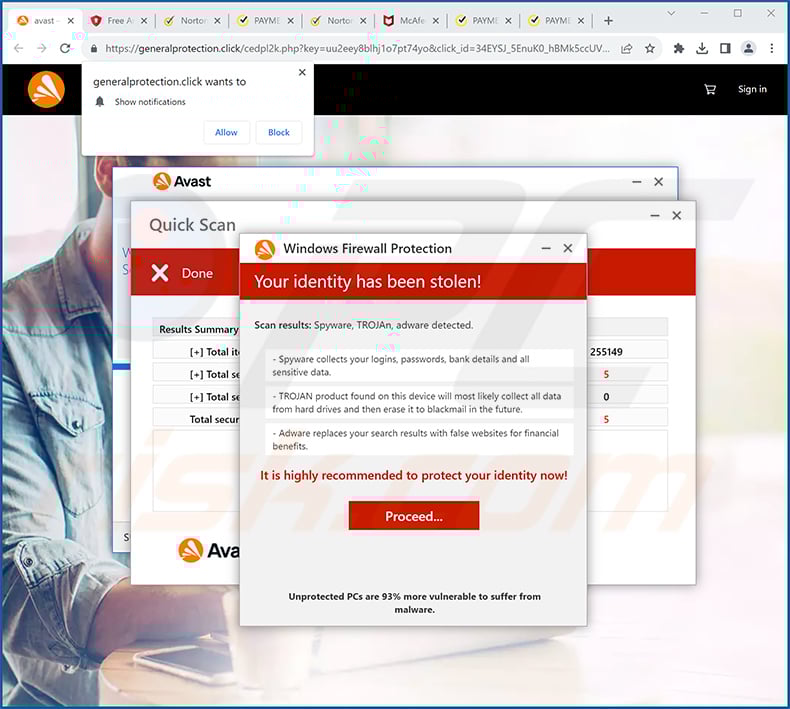The height and width of the screenshot is (709, 790).
Task: Click the browser forward arrow
Action: tap(42, 48)
